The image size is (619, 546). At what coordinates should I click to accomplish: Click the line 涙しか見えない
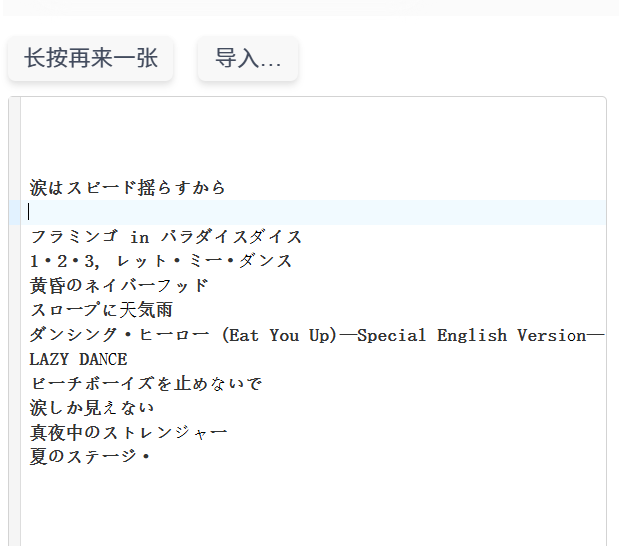pos(92,408)
